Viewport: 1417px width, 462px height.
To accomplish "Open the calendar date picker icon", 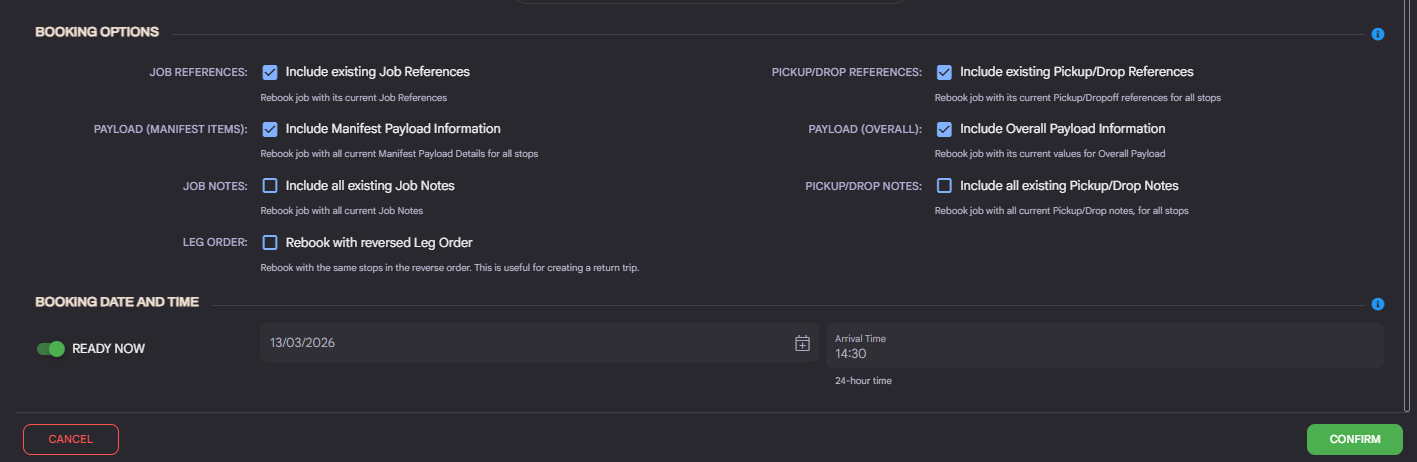I will pyautogui.click(x=802, y=343).
